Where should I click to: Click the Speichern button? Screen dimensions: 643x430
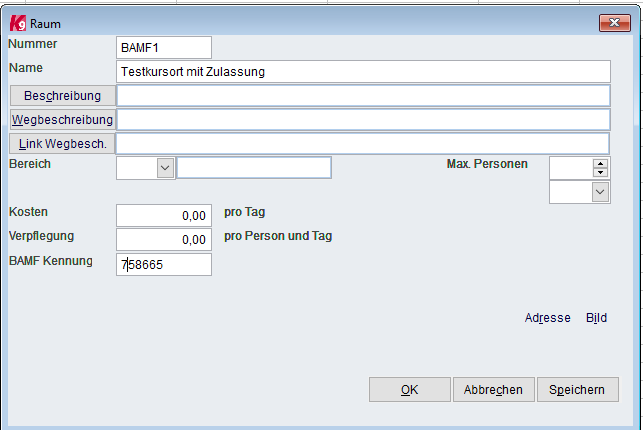pyautogui.click(x=577, y=389)
